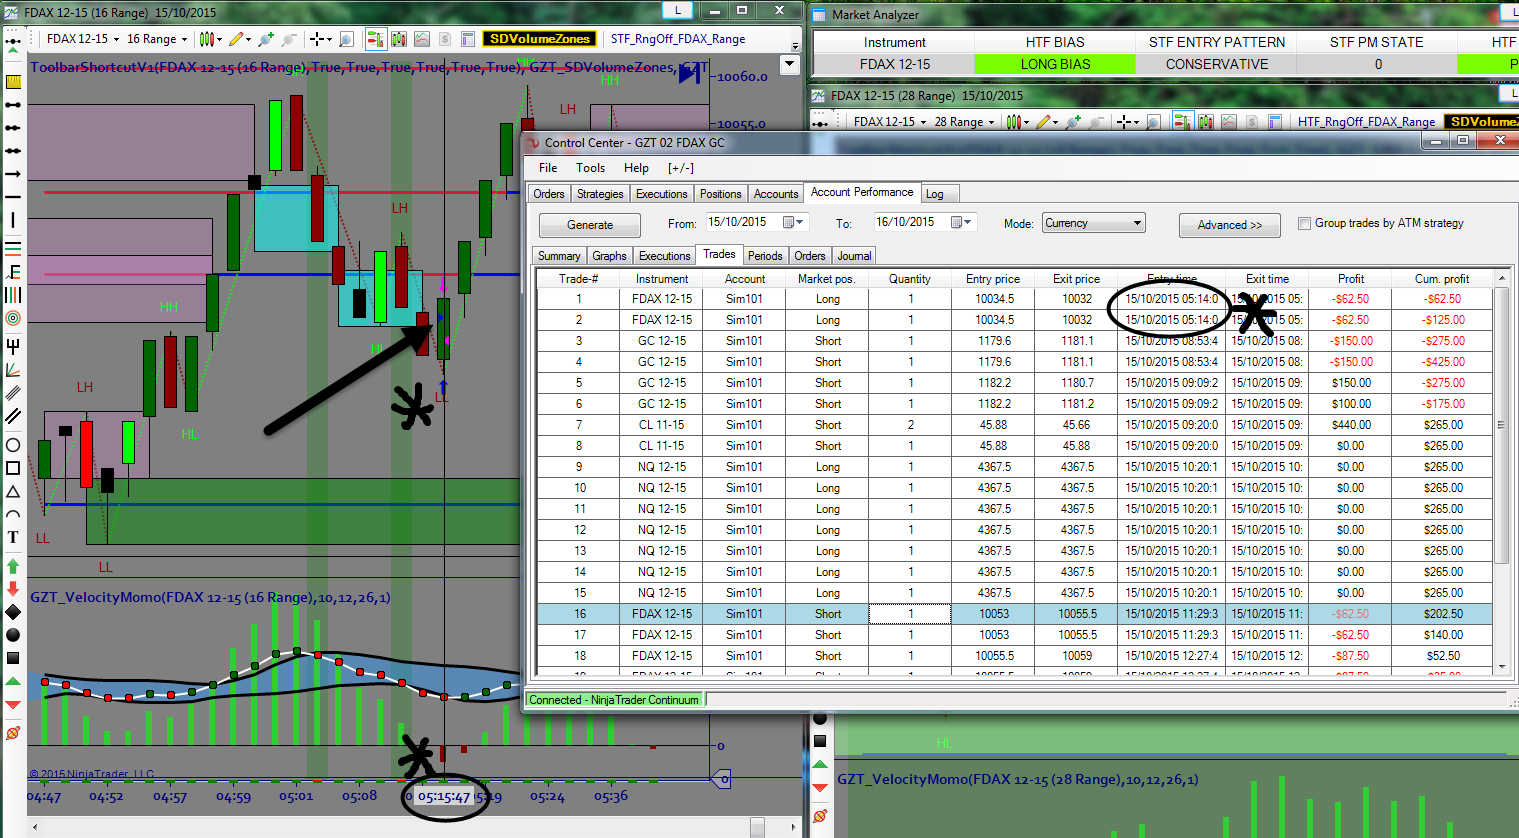Click the Advanced >> button

[1230, 225]
